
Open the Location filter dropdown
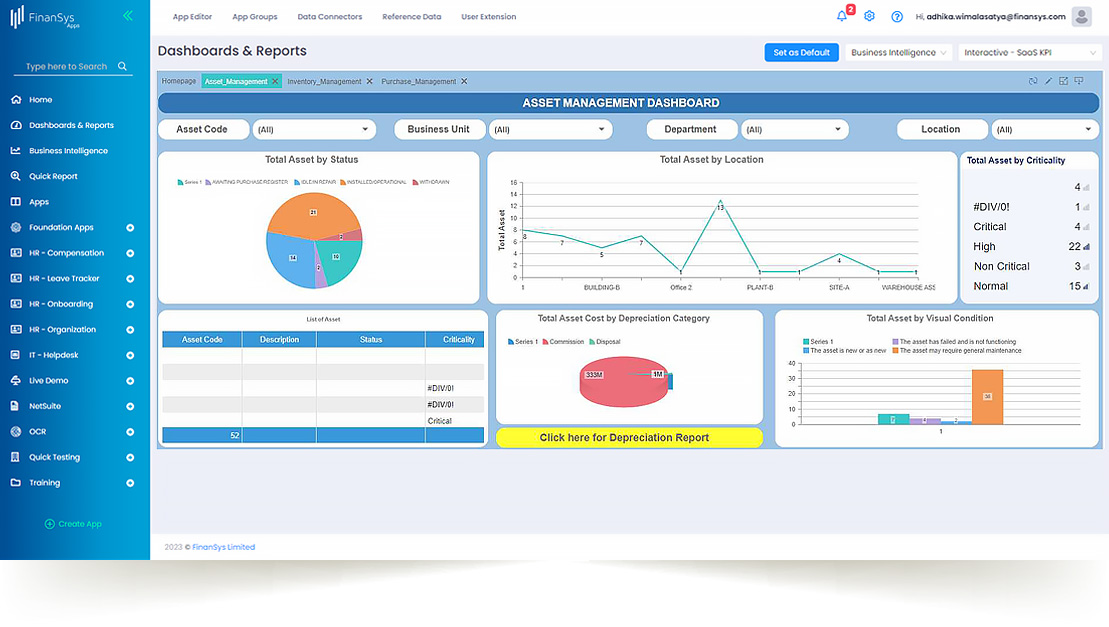pyautogui.click(x=1044, y=129)
